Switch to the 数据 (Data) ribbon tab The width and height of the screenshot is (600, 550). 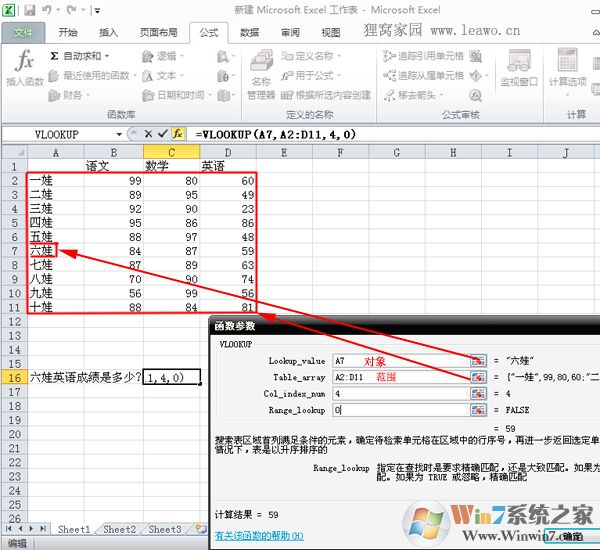tap(250, 32)
